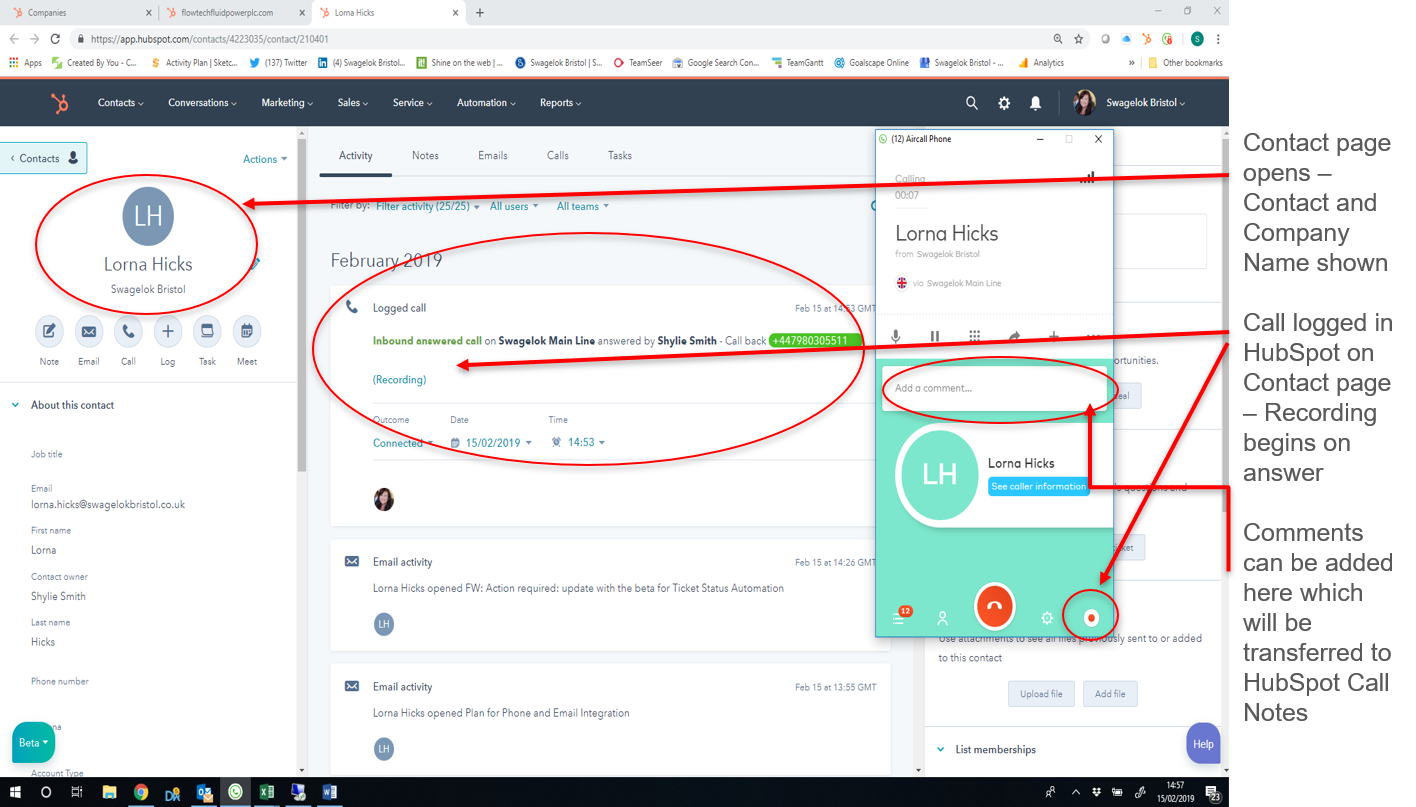Open the All teams filter
1416x807 pixels.
coord(583,206)
